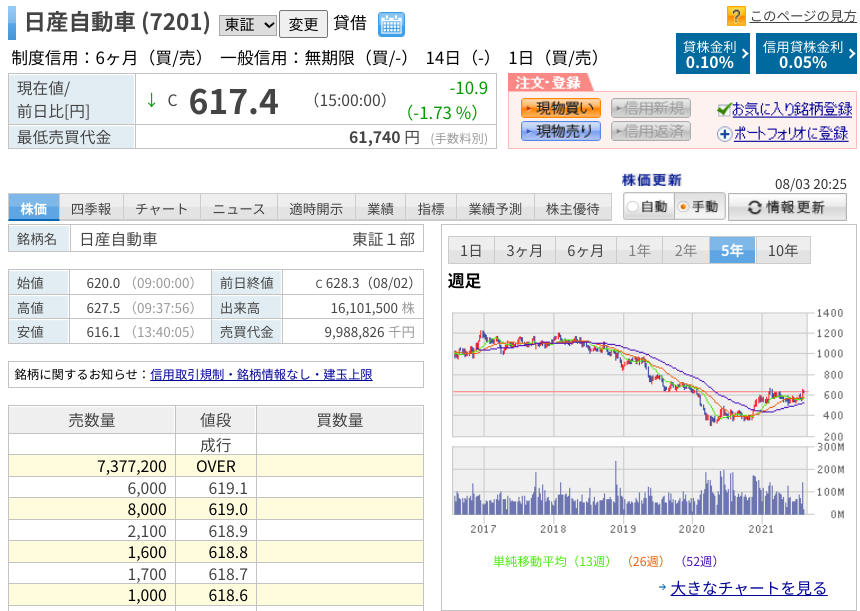
Task: Click the weekly price chart
Action: pyautogui.click(x=631, y=375)
